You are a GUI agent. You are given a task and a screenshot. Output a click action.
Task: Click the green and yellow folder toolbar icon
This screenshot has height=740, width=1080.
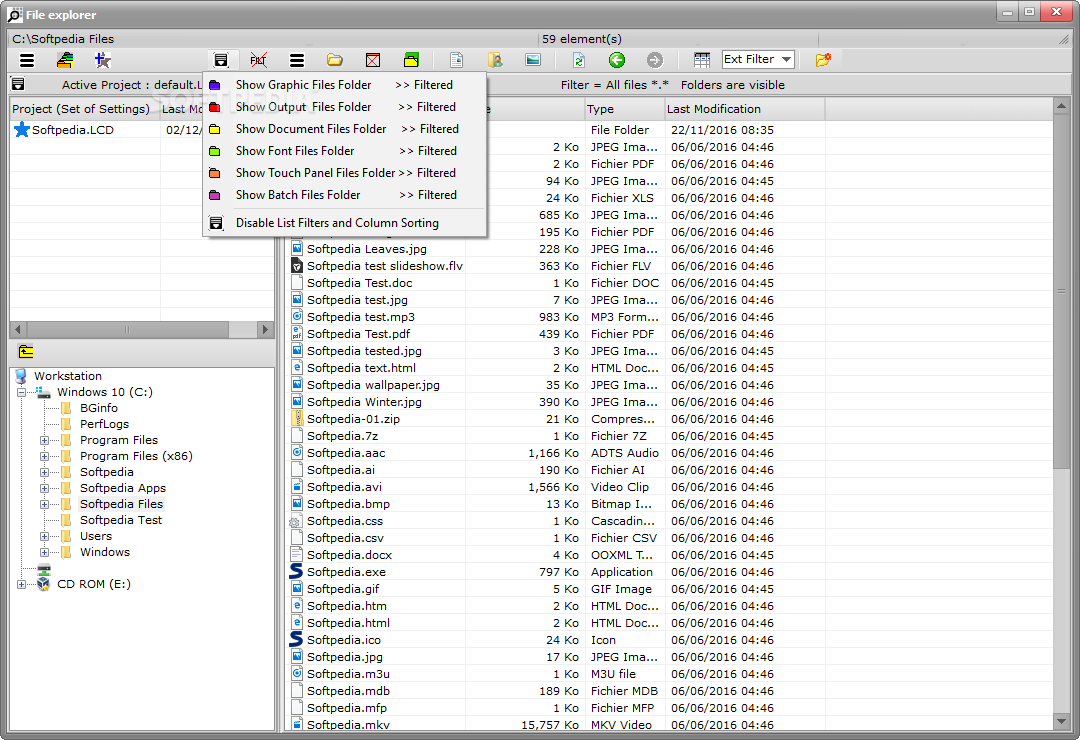pos(411,60)
